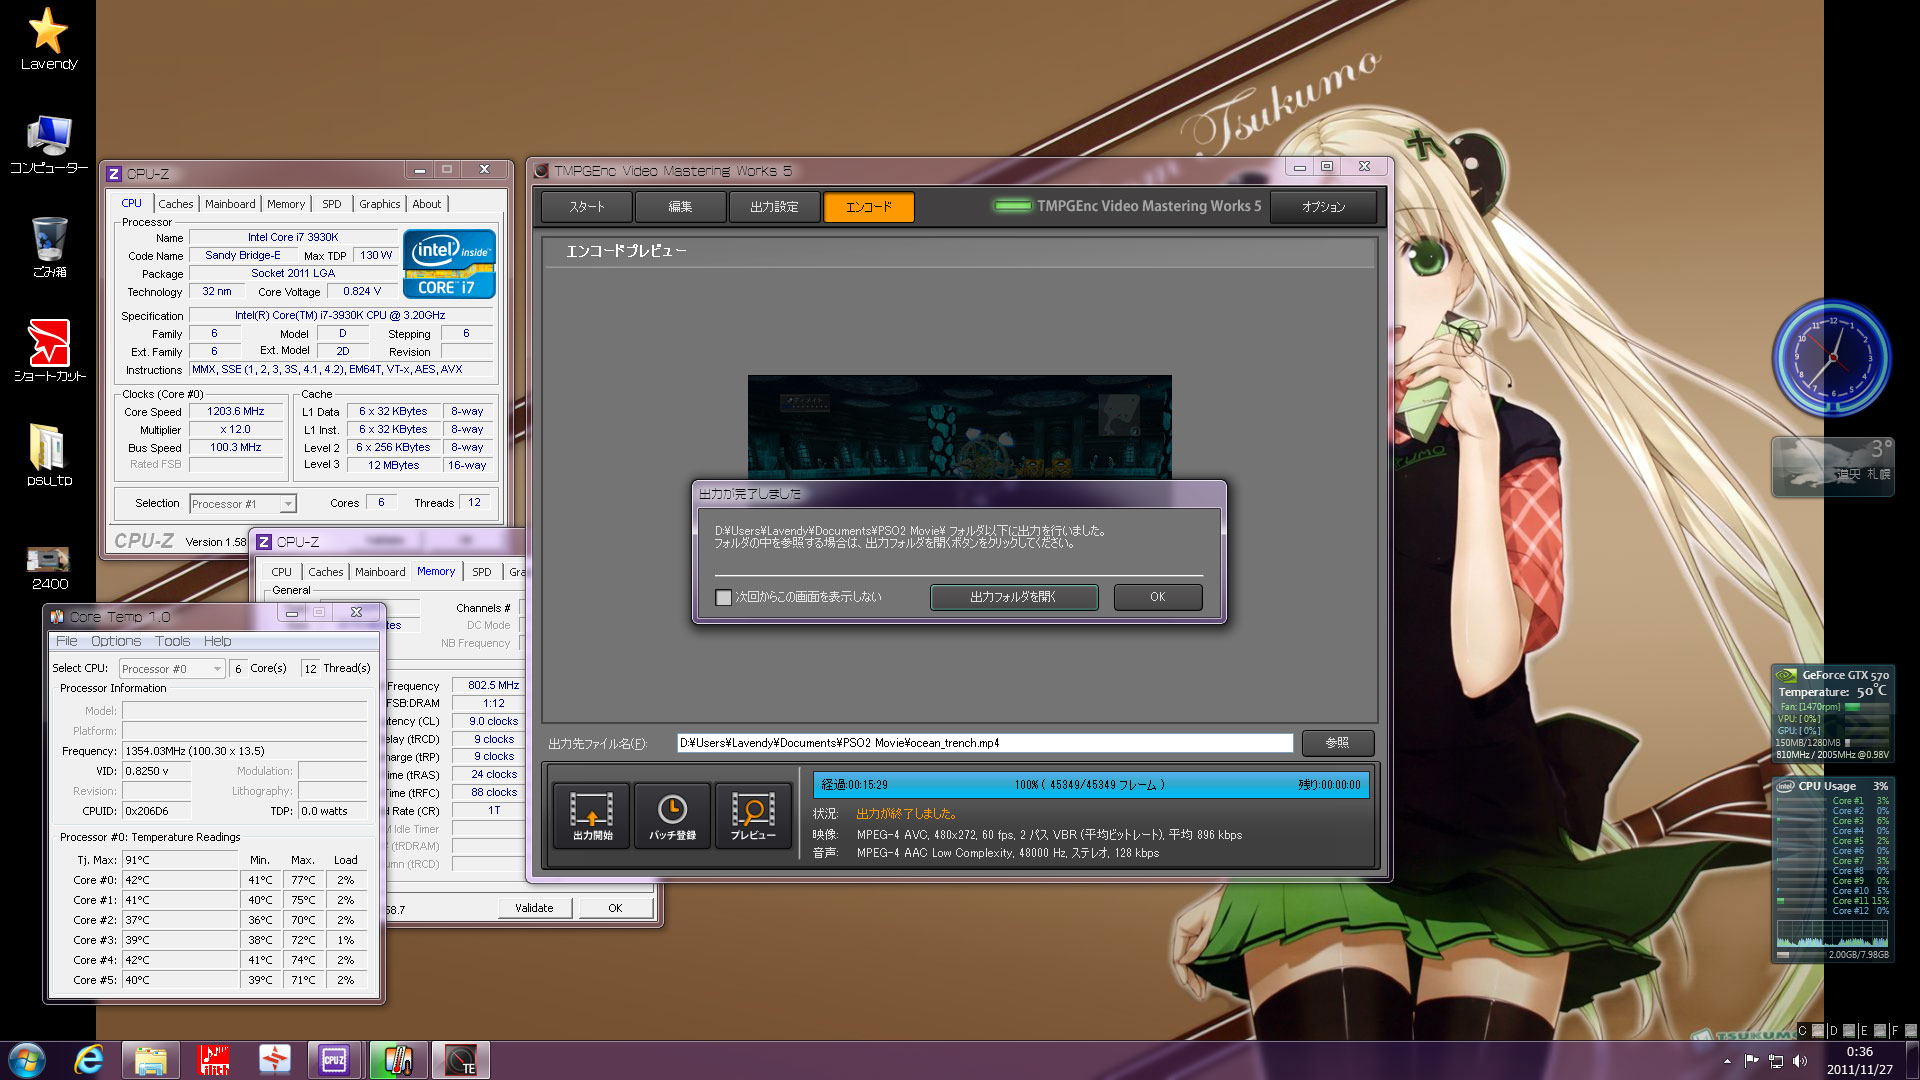Click the プレビュー preview magnifier icon

(752, 815)
